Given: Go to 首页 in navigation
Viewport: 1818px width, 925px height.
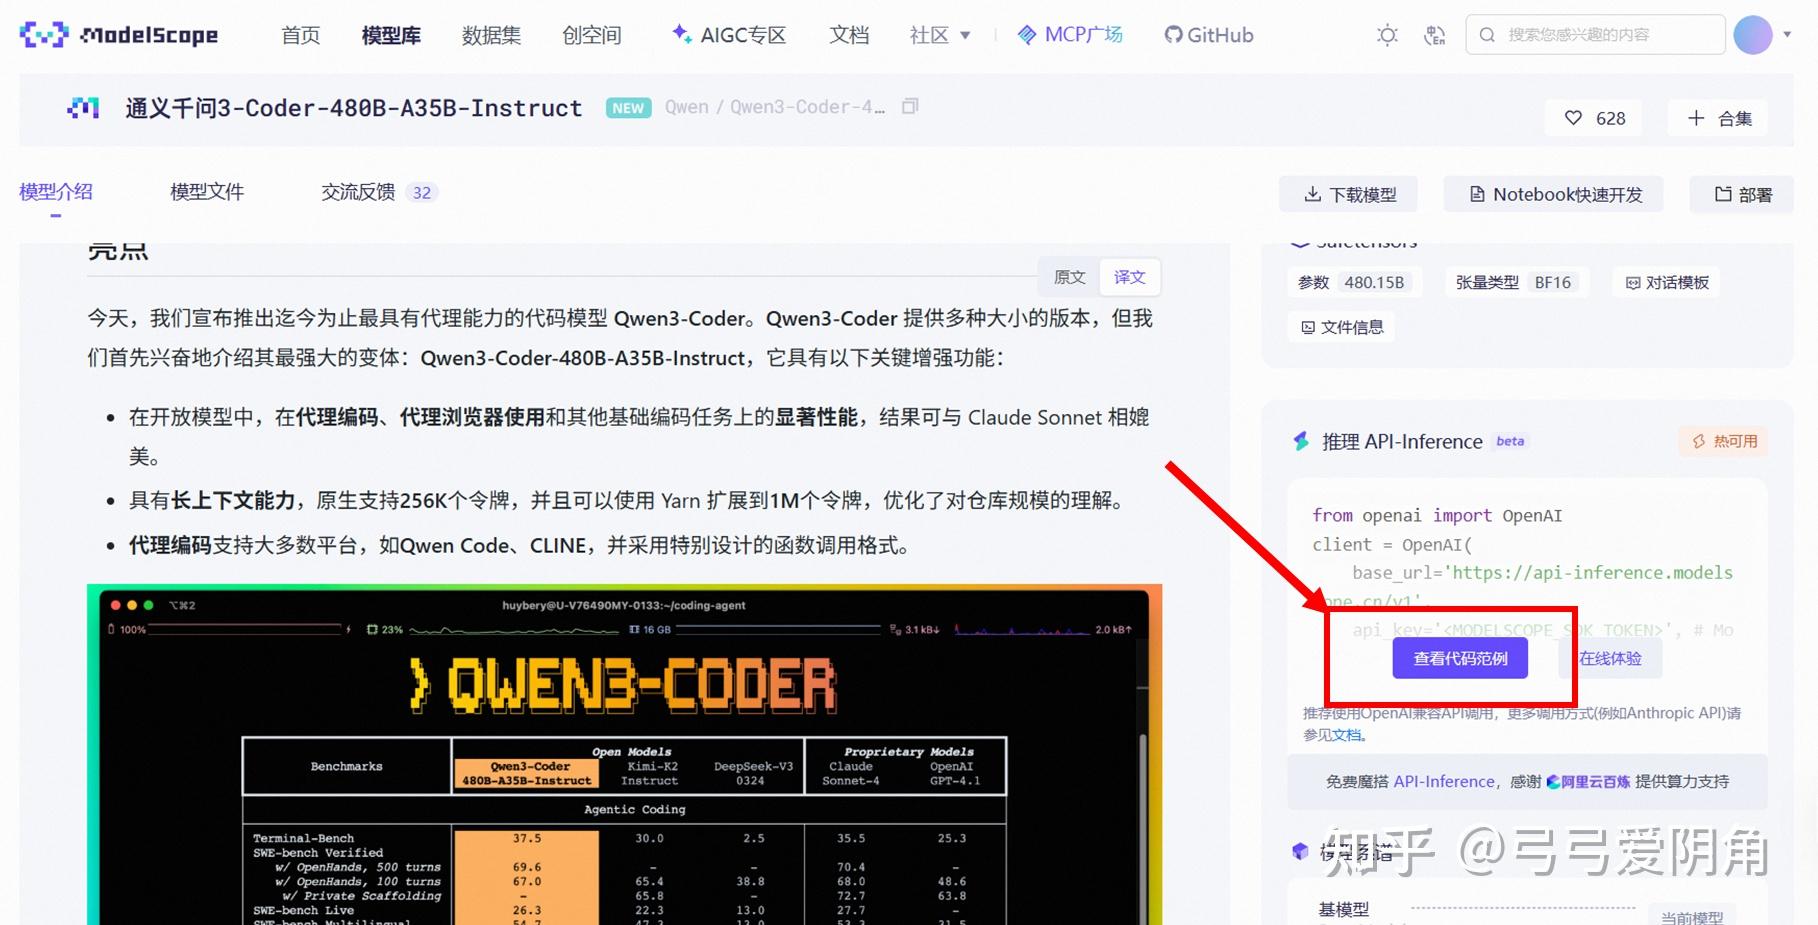Looking at the screenshot, I should coord(301,35).
